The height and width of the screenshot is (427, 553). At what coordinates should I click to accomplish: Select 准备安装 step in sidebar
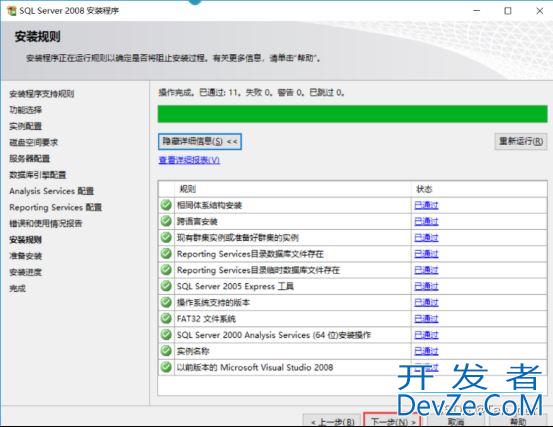(x=25, y=256)
